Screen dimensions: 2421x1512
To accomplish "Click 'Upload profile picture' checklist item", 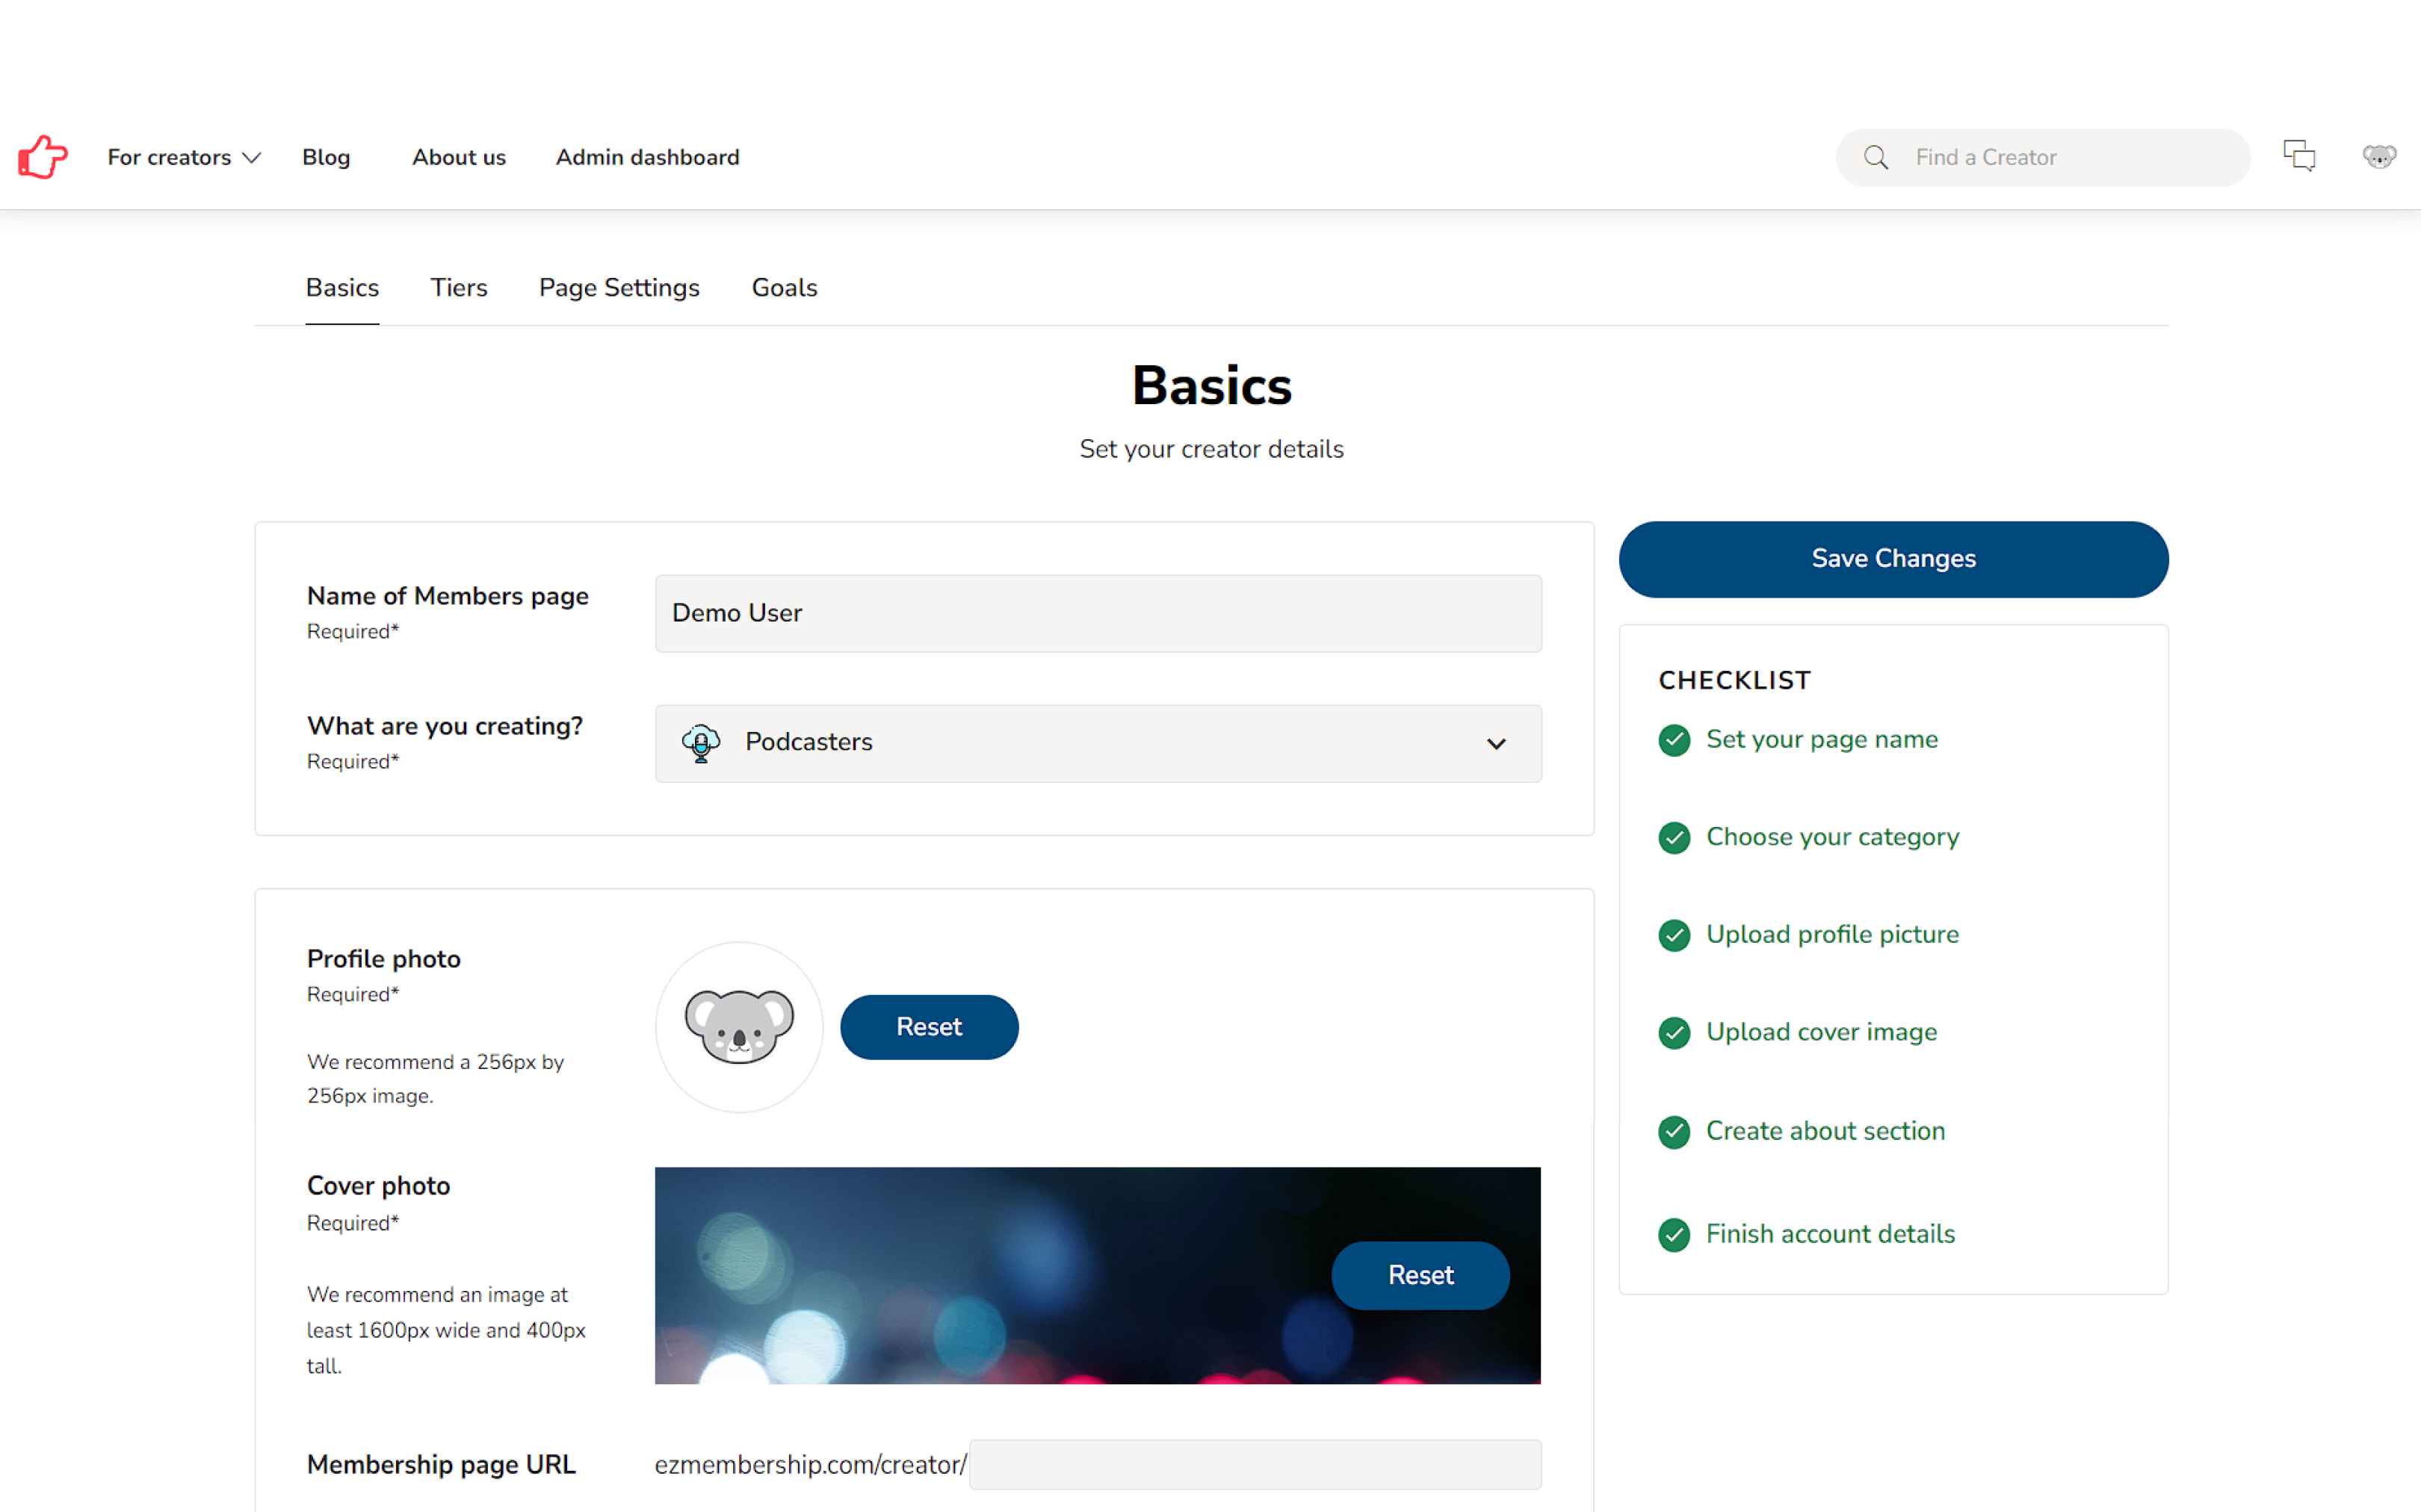I will pyautogui.click(x=1832, y=935).
